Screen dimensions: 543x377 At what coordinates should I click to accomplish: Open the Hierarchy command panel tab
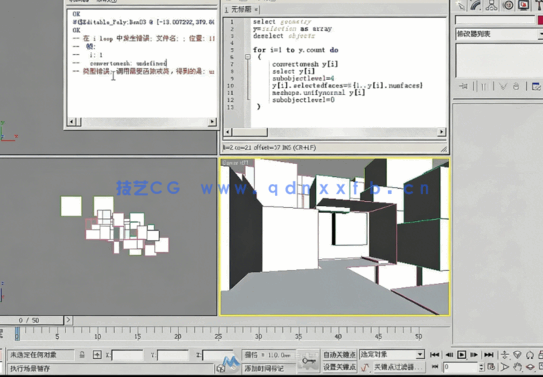(x=492, y=5)
